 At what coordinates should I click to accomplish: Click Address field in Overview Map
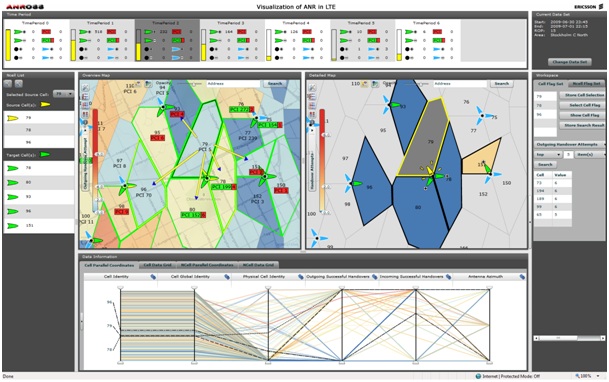tap(233, 84)
